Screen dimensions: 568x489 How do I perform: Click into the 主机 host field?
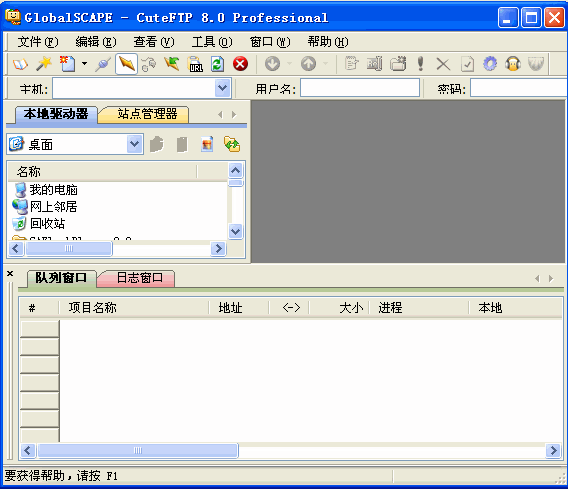(x=134, y=88)
